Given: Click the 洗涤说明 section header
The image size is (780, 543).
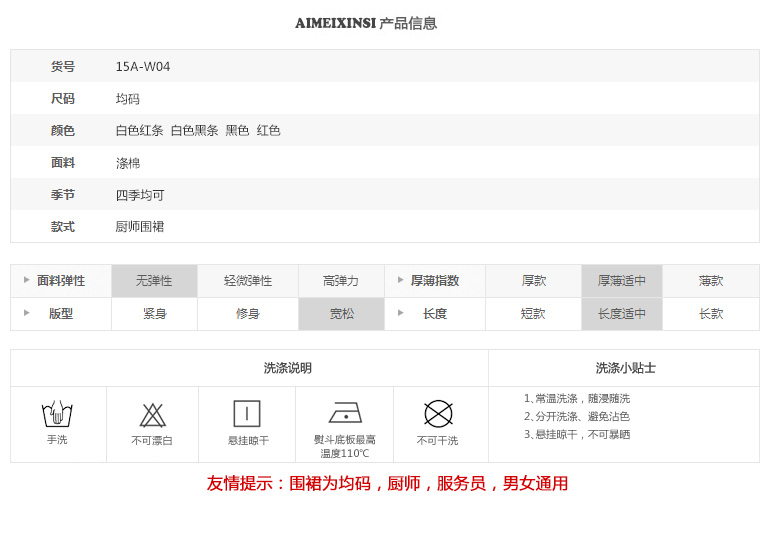Looking at the screenshot, I should coord(288,368).
